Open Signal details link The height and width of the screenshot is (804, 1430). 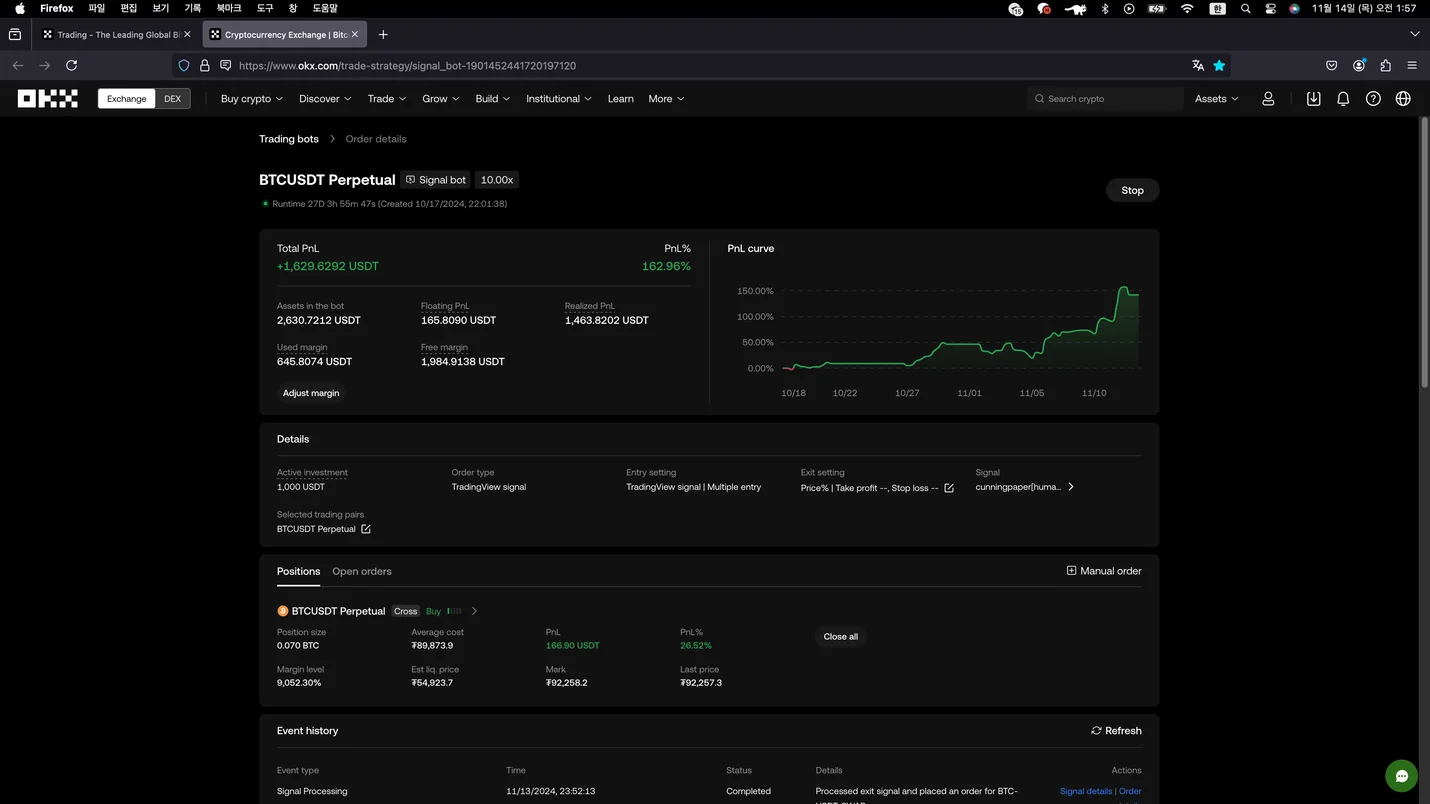point(1086,791)
